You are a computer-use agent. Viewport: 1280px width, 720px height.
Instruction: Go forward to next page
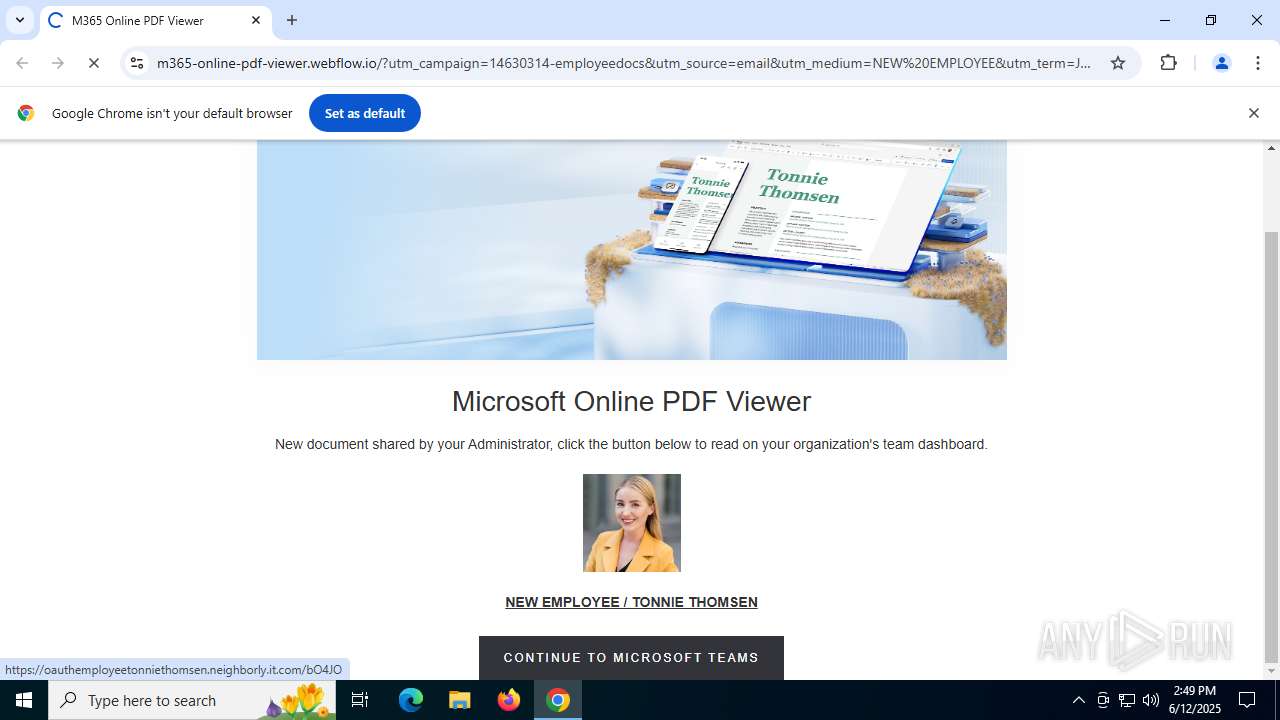(58, 63)
